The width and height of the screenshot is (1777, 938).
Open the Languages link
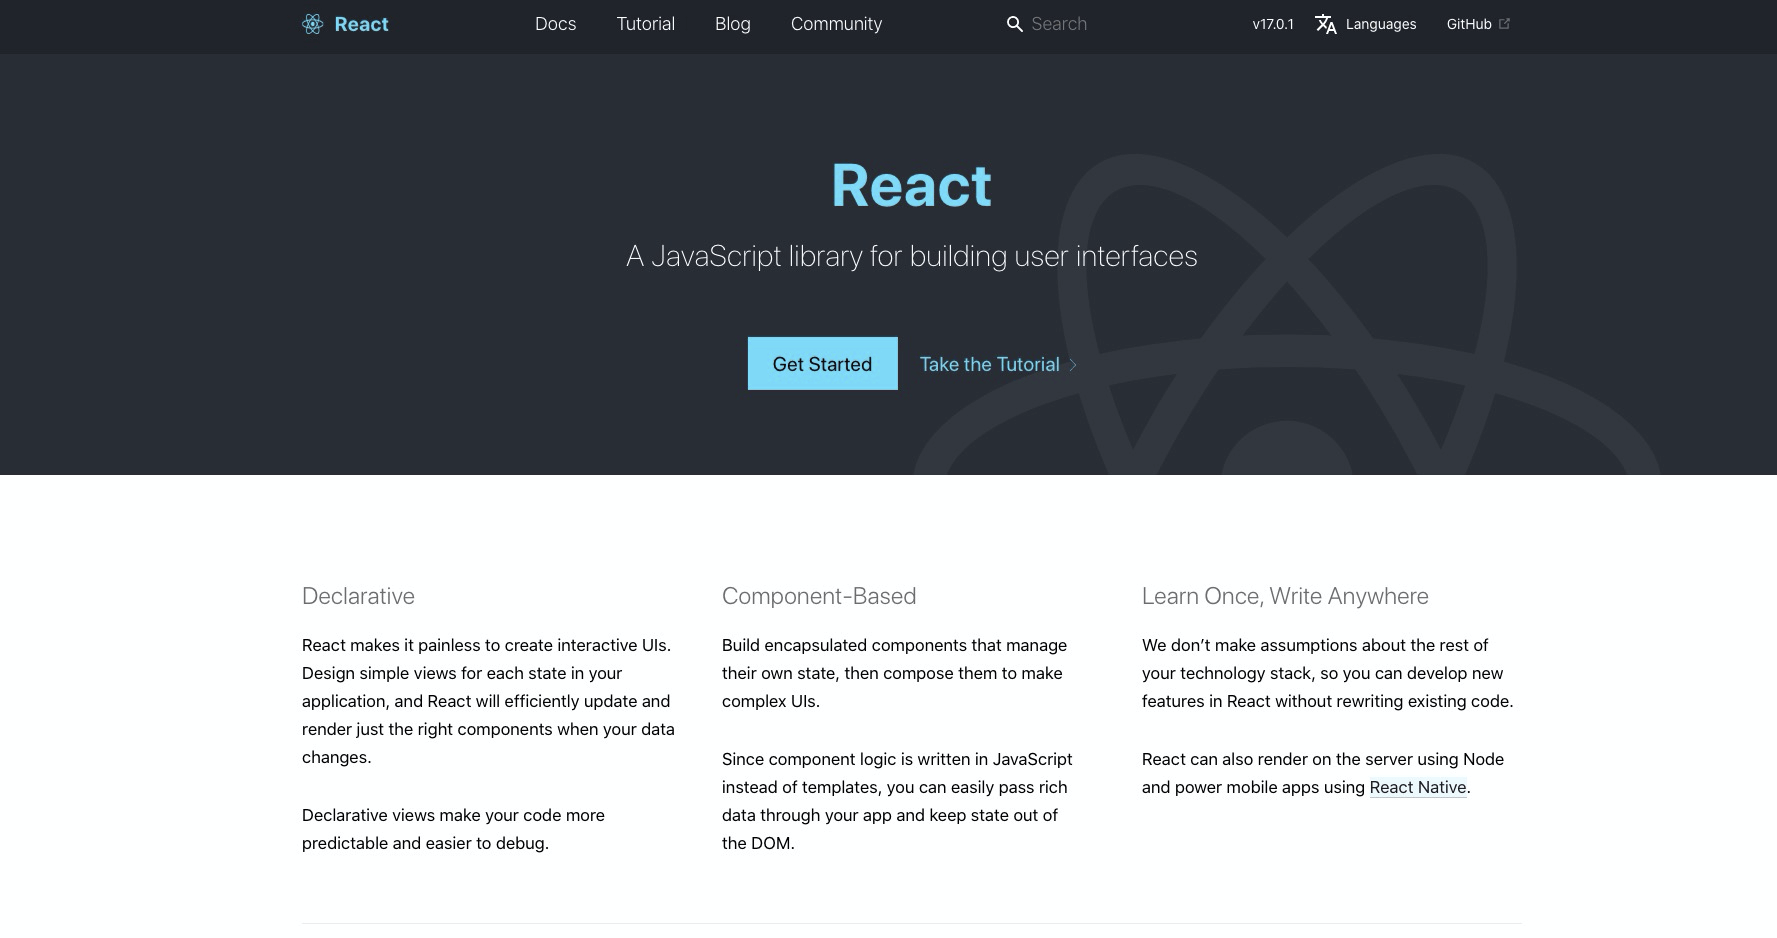point(1381,24)
